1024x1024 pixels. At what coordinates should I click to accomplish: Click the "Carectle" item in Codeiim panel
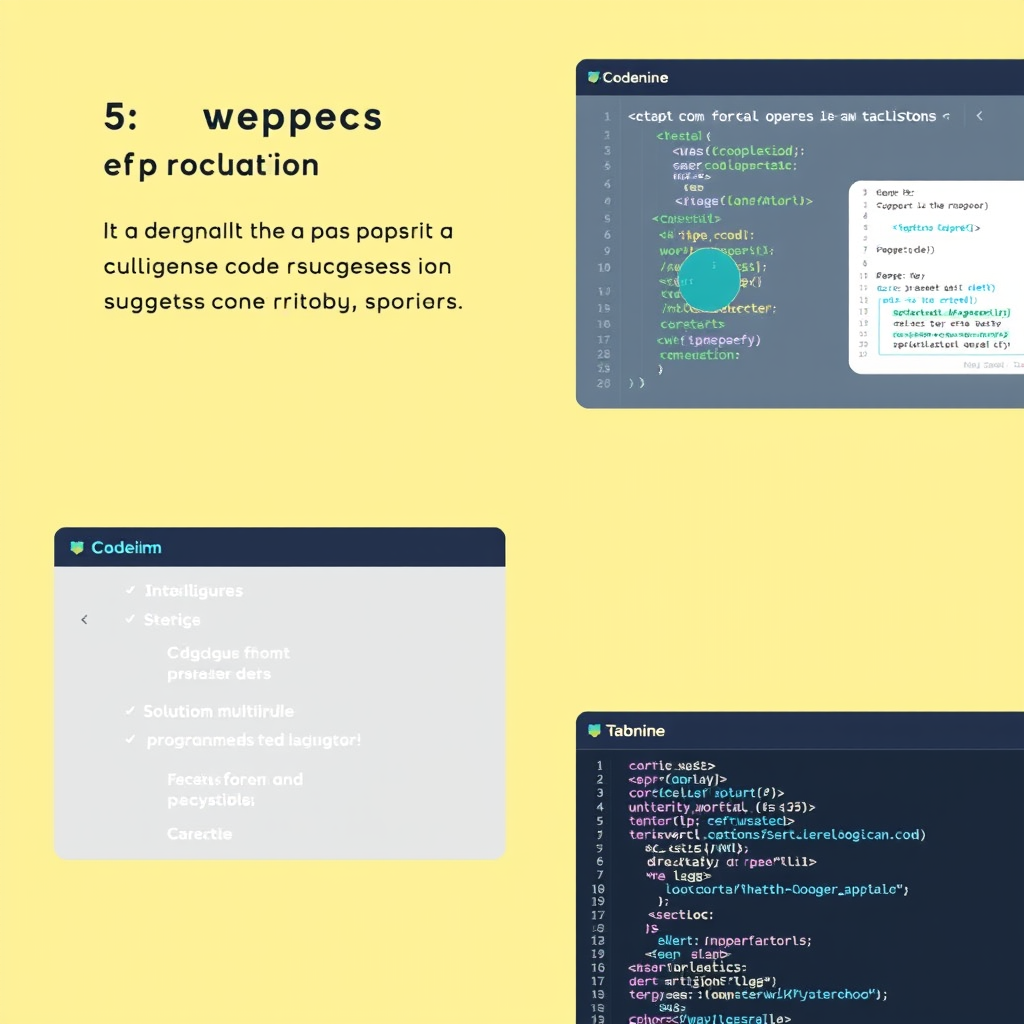tap(199, 834)
